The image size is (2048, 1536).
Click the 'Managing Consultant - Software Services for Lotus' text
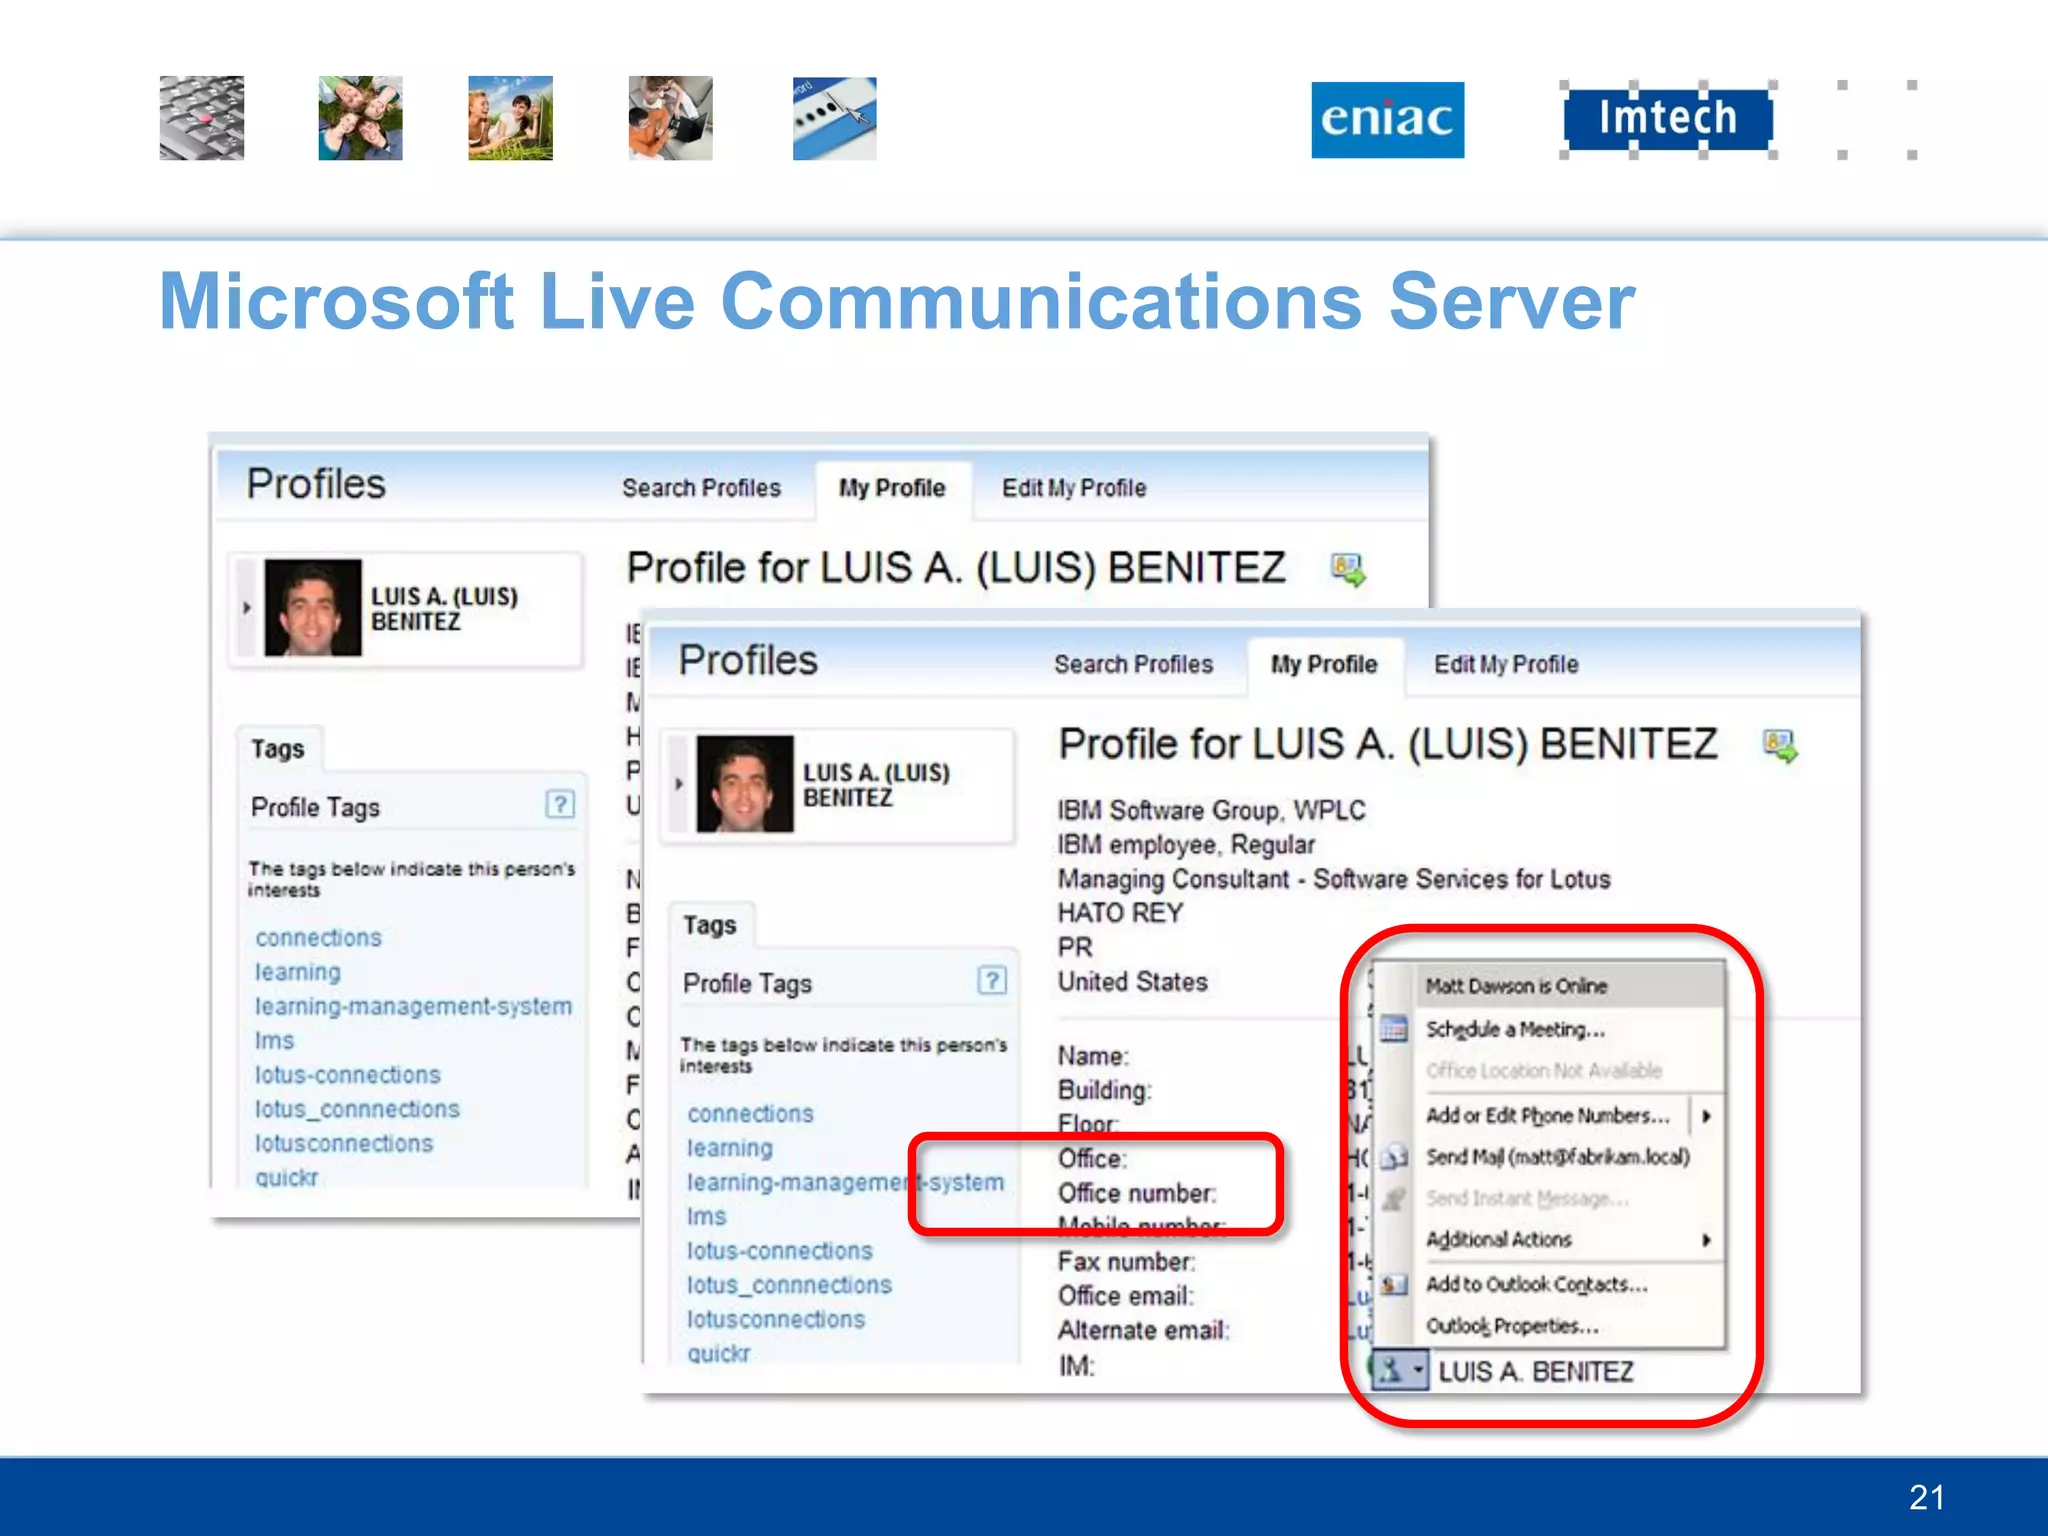[1334, 879]
